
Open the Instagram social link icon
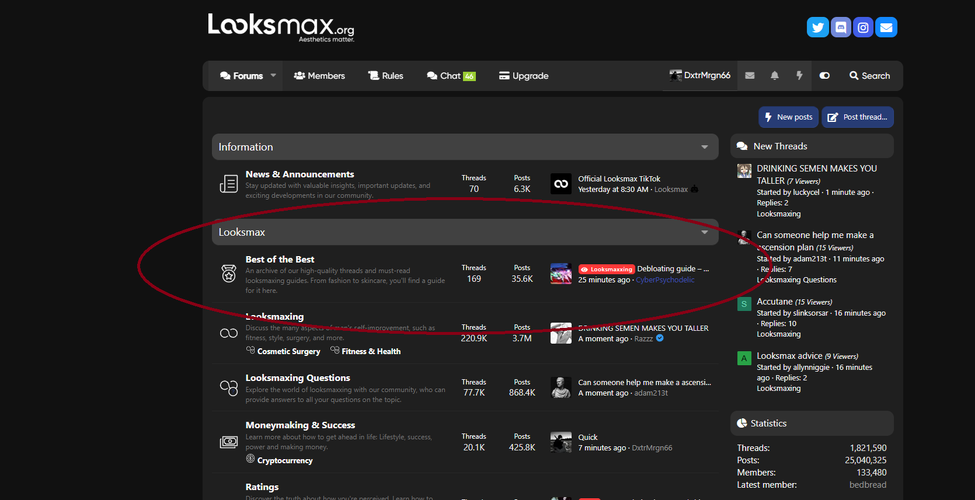pos(863,28)
